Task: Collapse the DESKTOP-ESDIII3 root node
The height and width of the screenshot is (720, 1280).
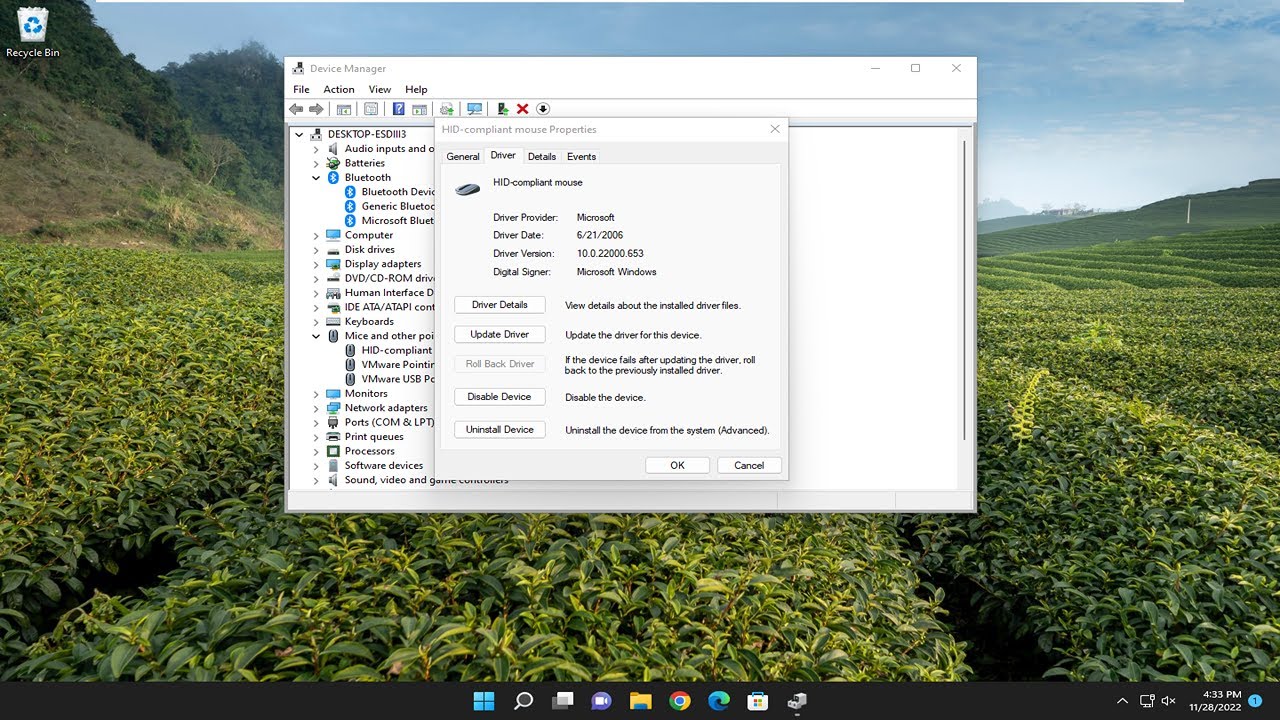Action: (x=299, y=134)
